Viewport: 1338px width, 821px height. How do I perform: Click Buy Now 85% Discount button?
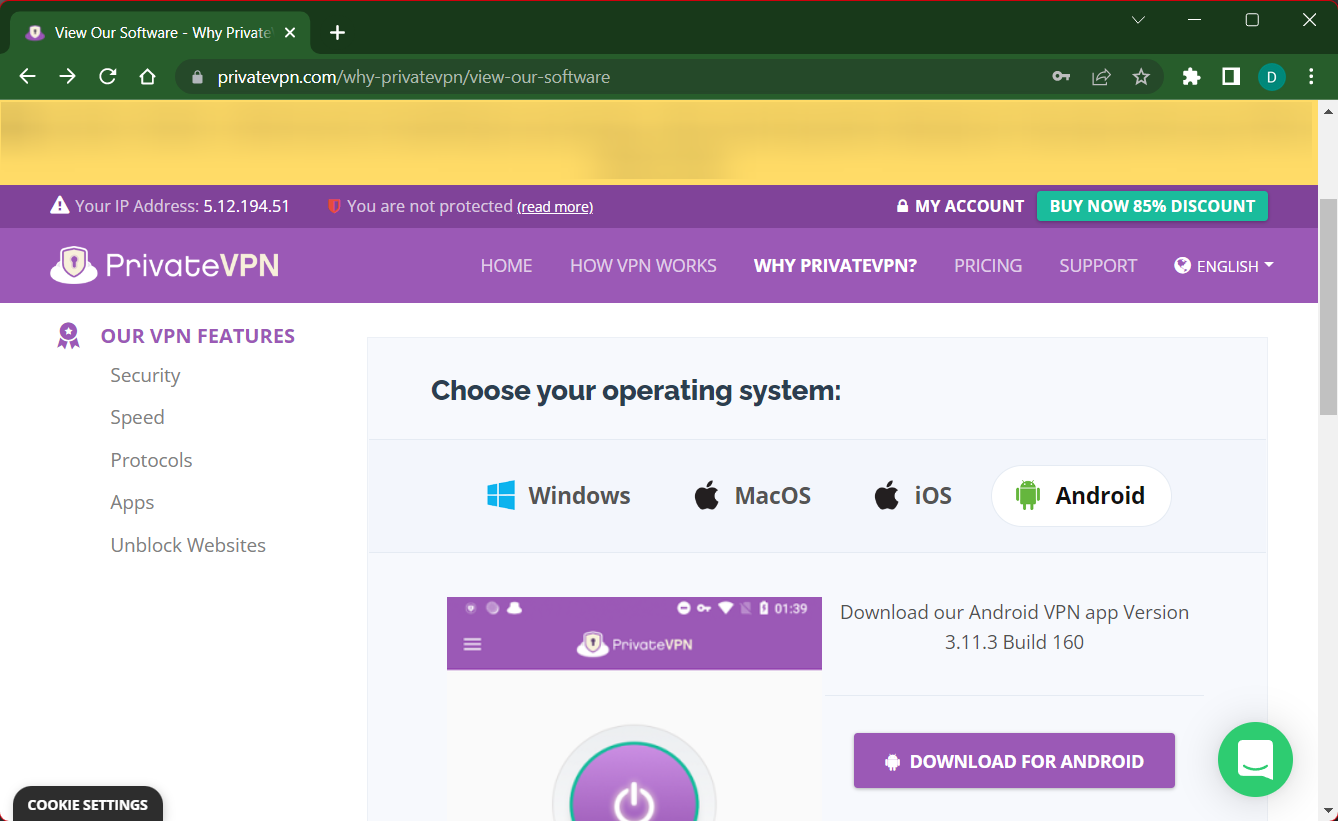[1152, 206]
